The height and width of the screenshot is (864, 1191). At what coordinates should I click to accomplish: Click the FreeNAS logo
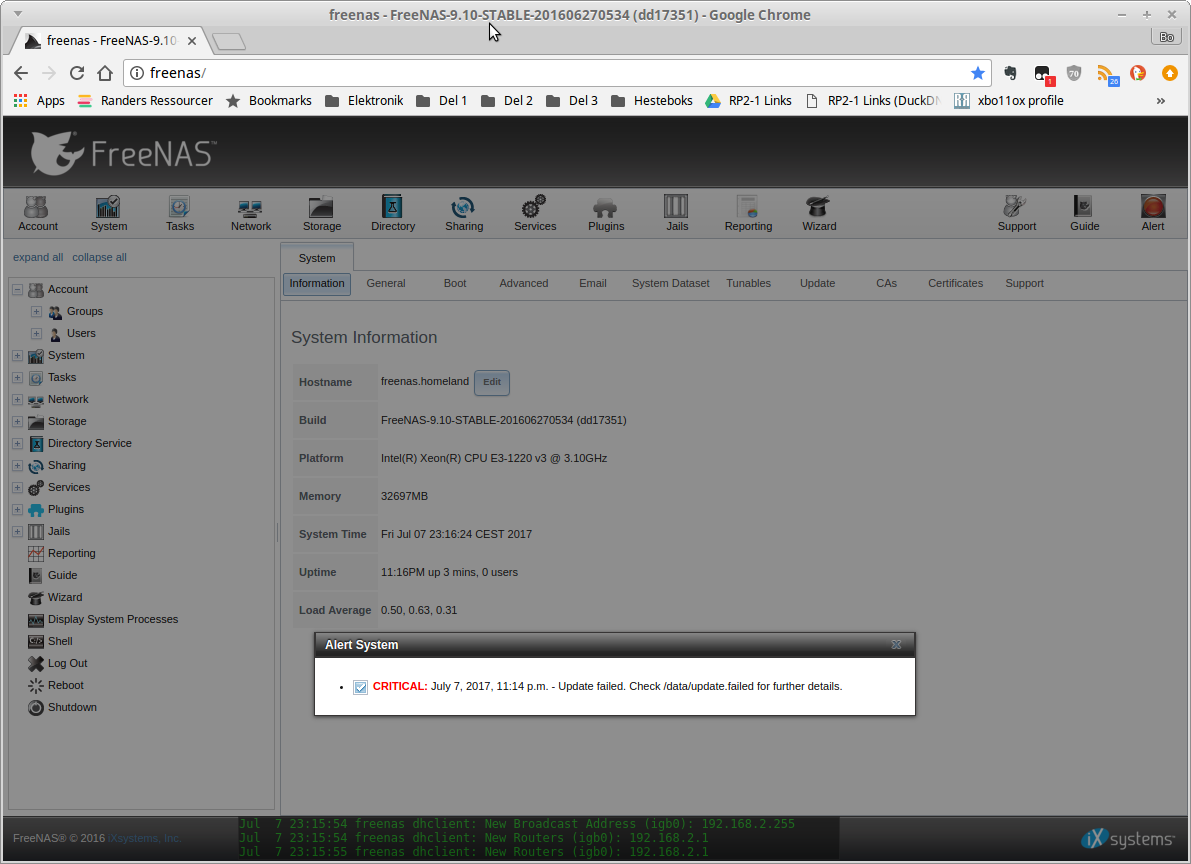tap(124, 153)
